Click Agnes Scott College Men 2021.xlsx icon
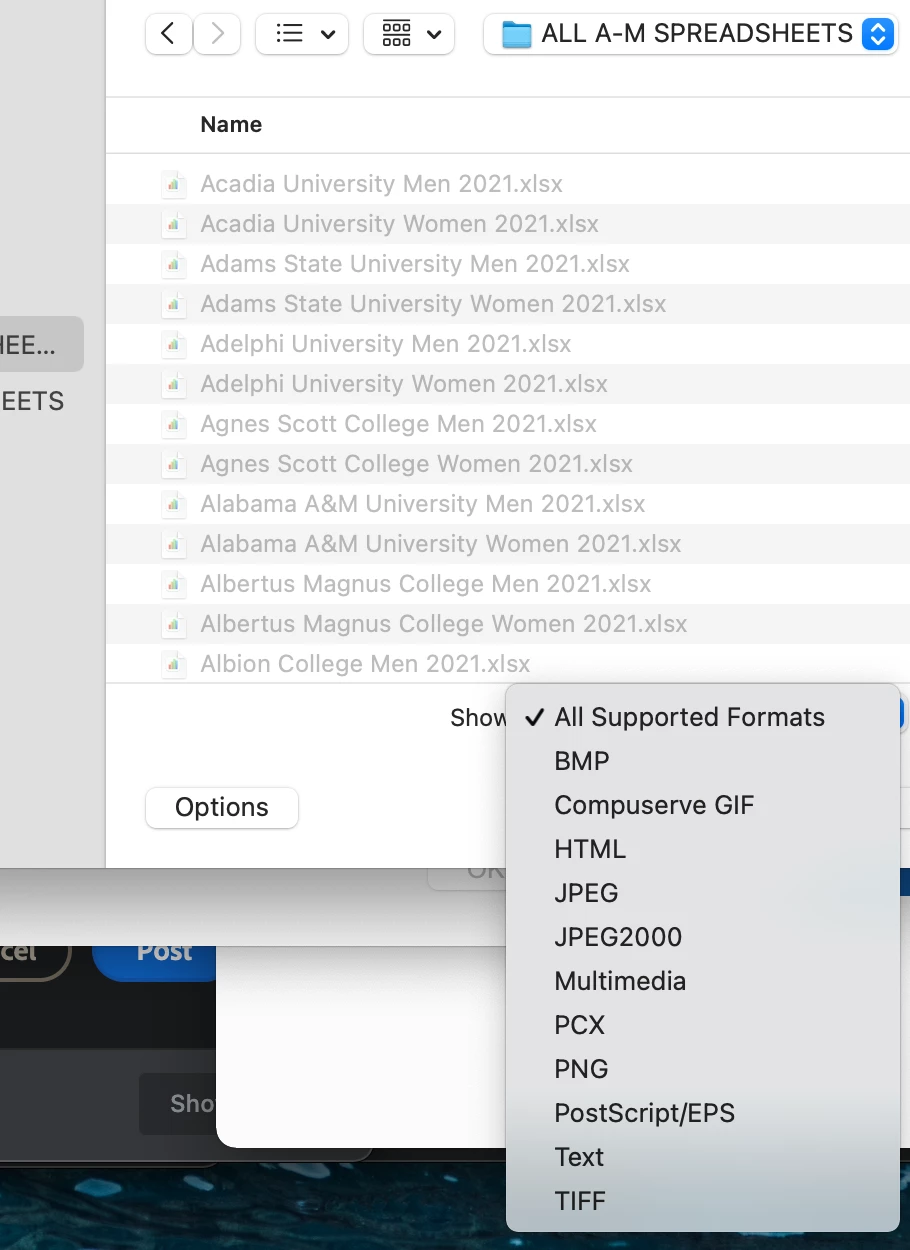 click(174, 424)
